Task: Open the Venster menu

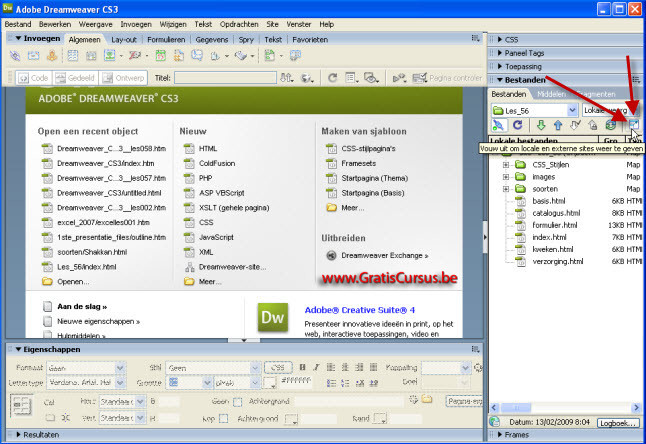Action: 299,24
